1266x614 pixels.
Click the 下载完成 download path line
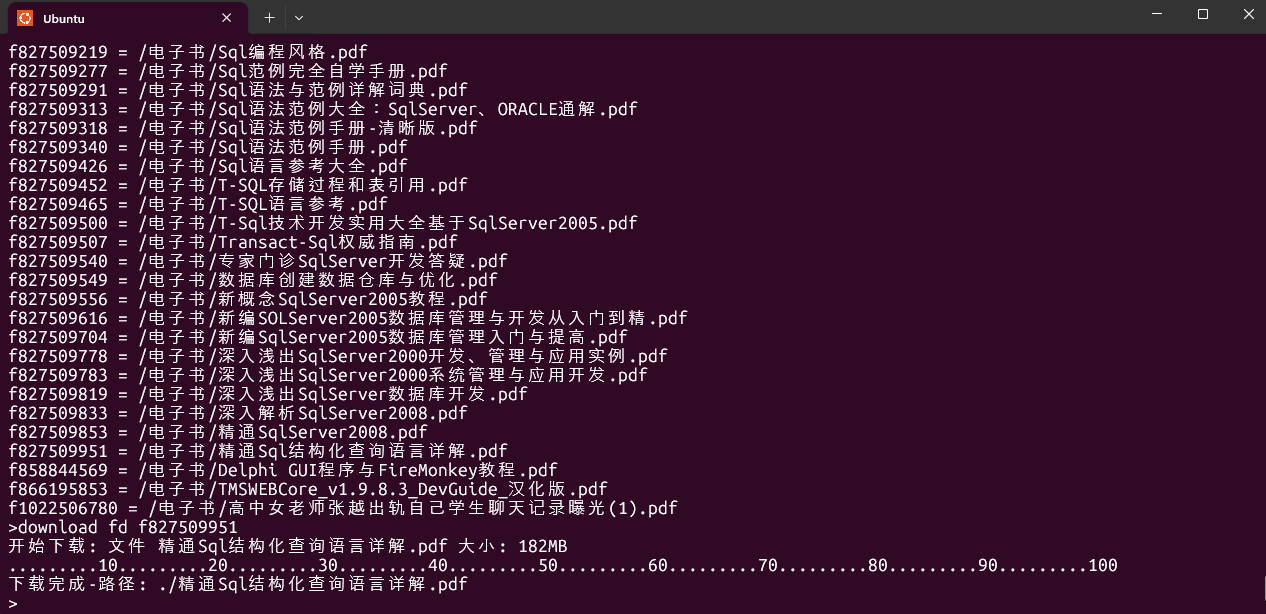click(x=238, y=584)
